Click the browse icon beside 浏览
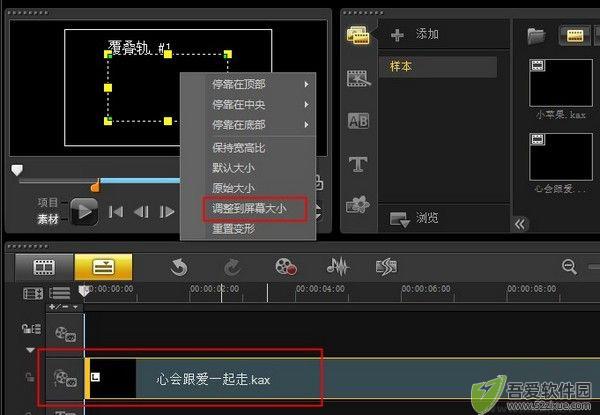Viewport: 600px width, 415px height. 399,219
